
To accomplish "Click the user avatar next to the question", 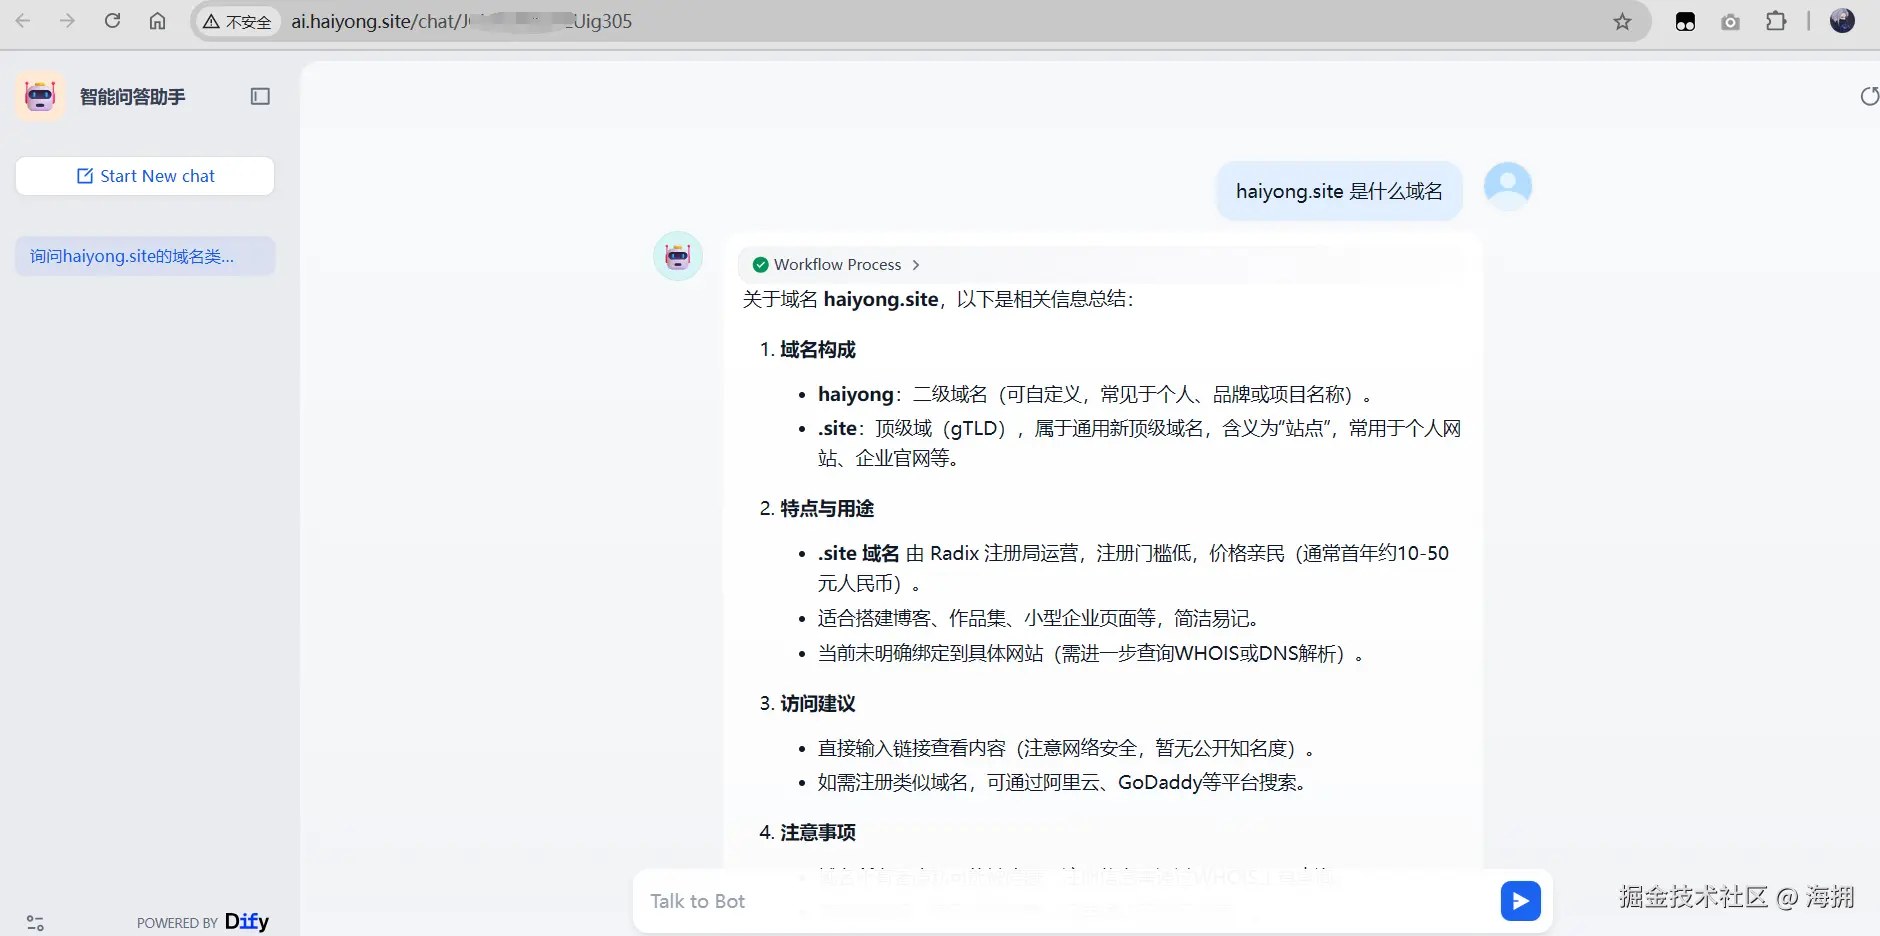I will pyautogui.click(x=1506, y=185).
